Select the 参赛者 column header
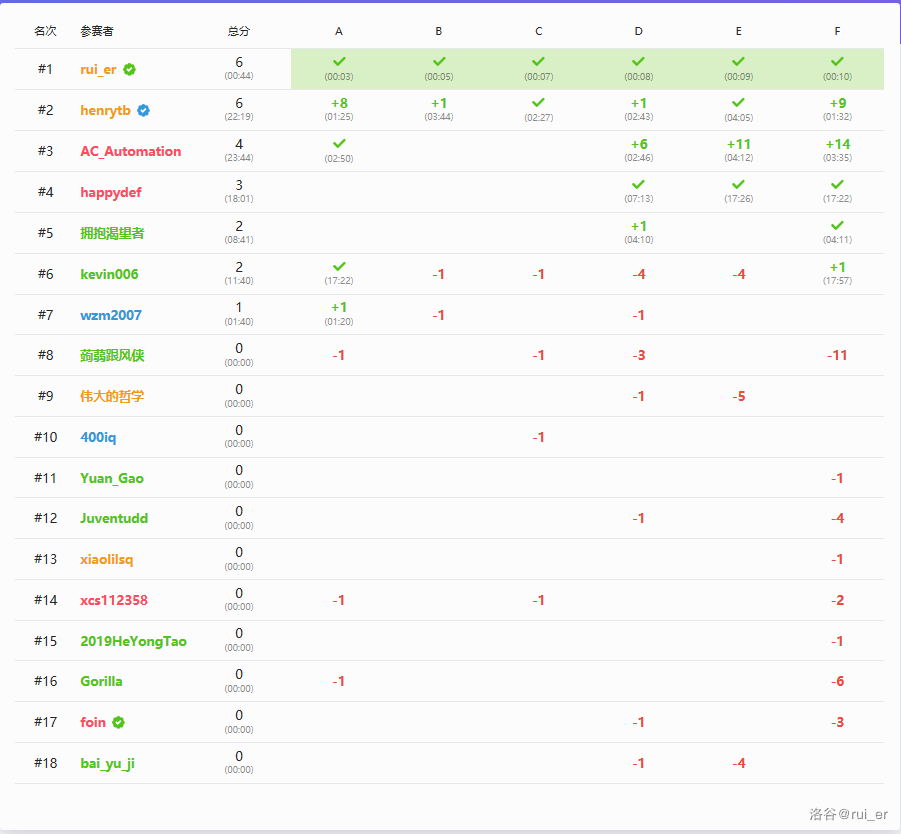901x834 pixels. click(x=97, y=31)
